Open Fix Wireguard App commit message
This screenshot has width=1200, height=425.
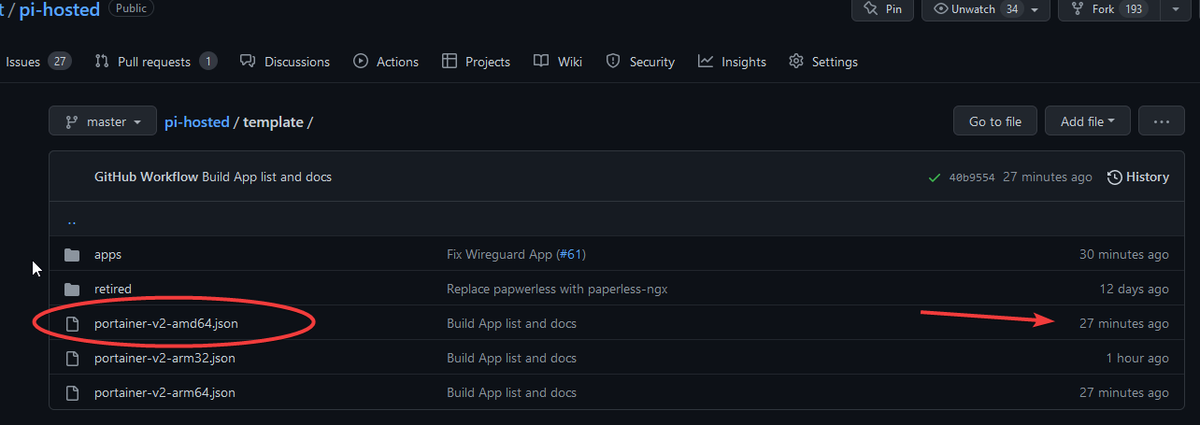point(499,255)
